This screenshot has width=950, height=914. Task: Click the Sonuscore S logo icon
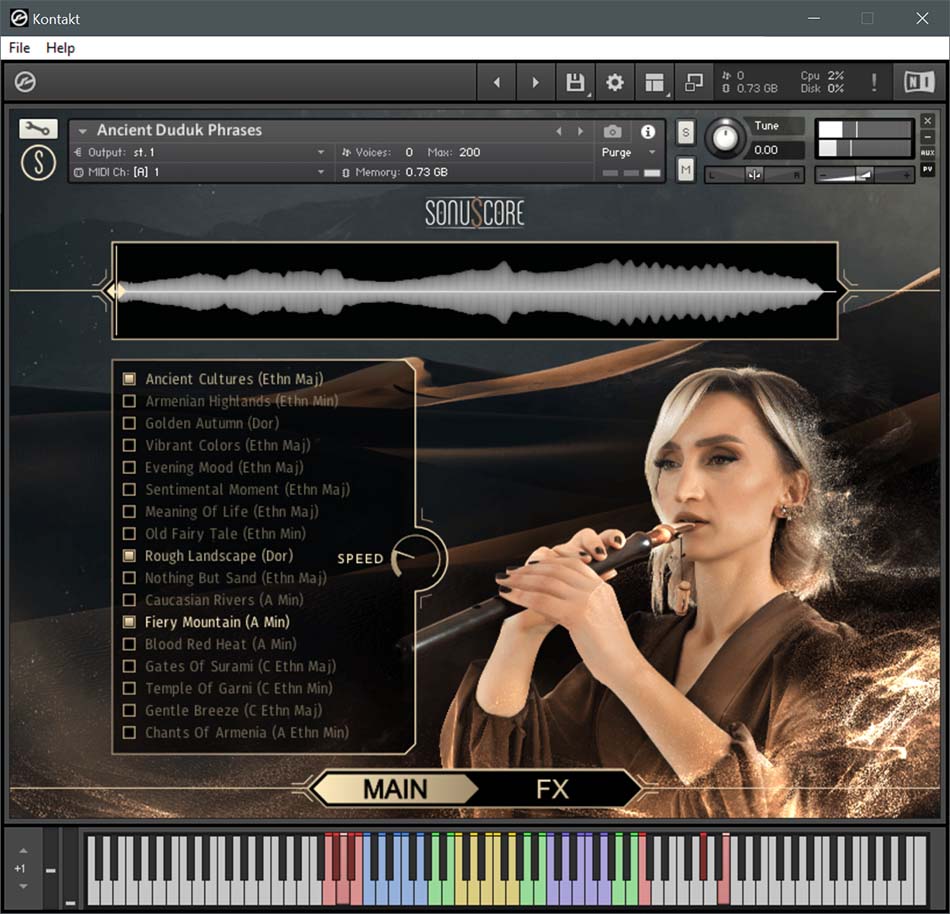pos(38,162)
